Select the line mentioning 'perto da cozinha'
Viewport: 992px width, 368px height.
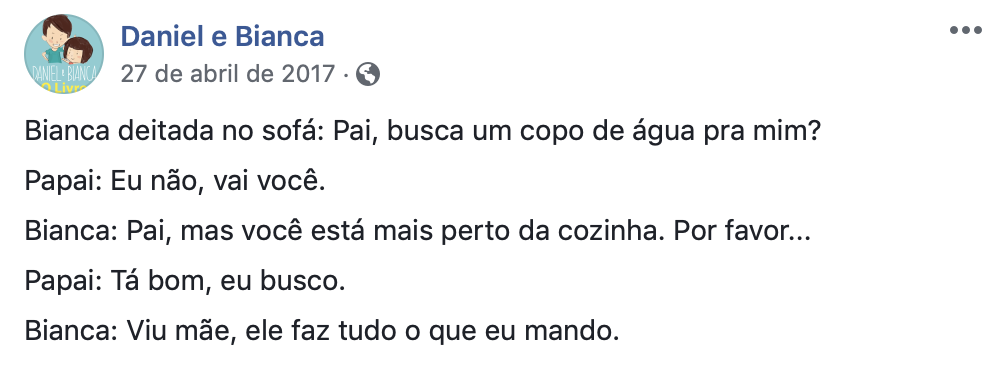418,231
